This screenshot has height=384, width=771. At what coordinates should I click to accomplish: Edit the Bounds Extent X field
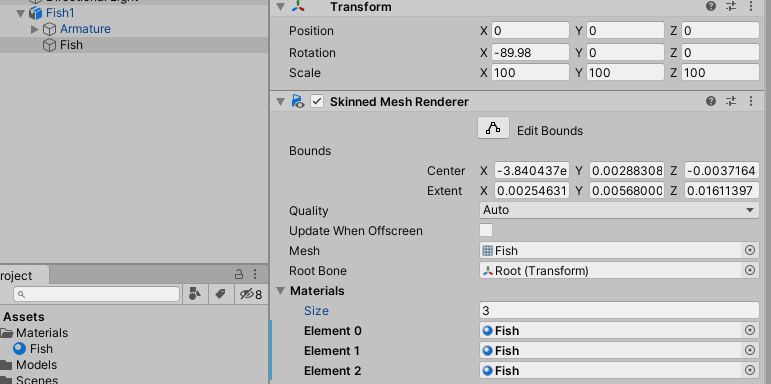[532, 190]
